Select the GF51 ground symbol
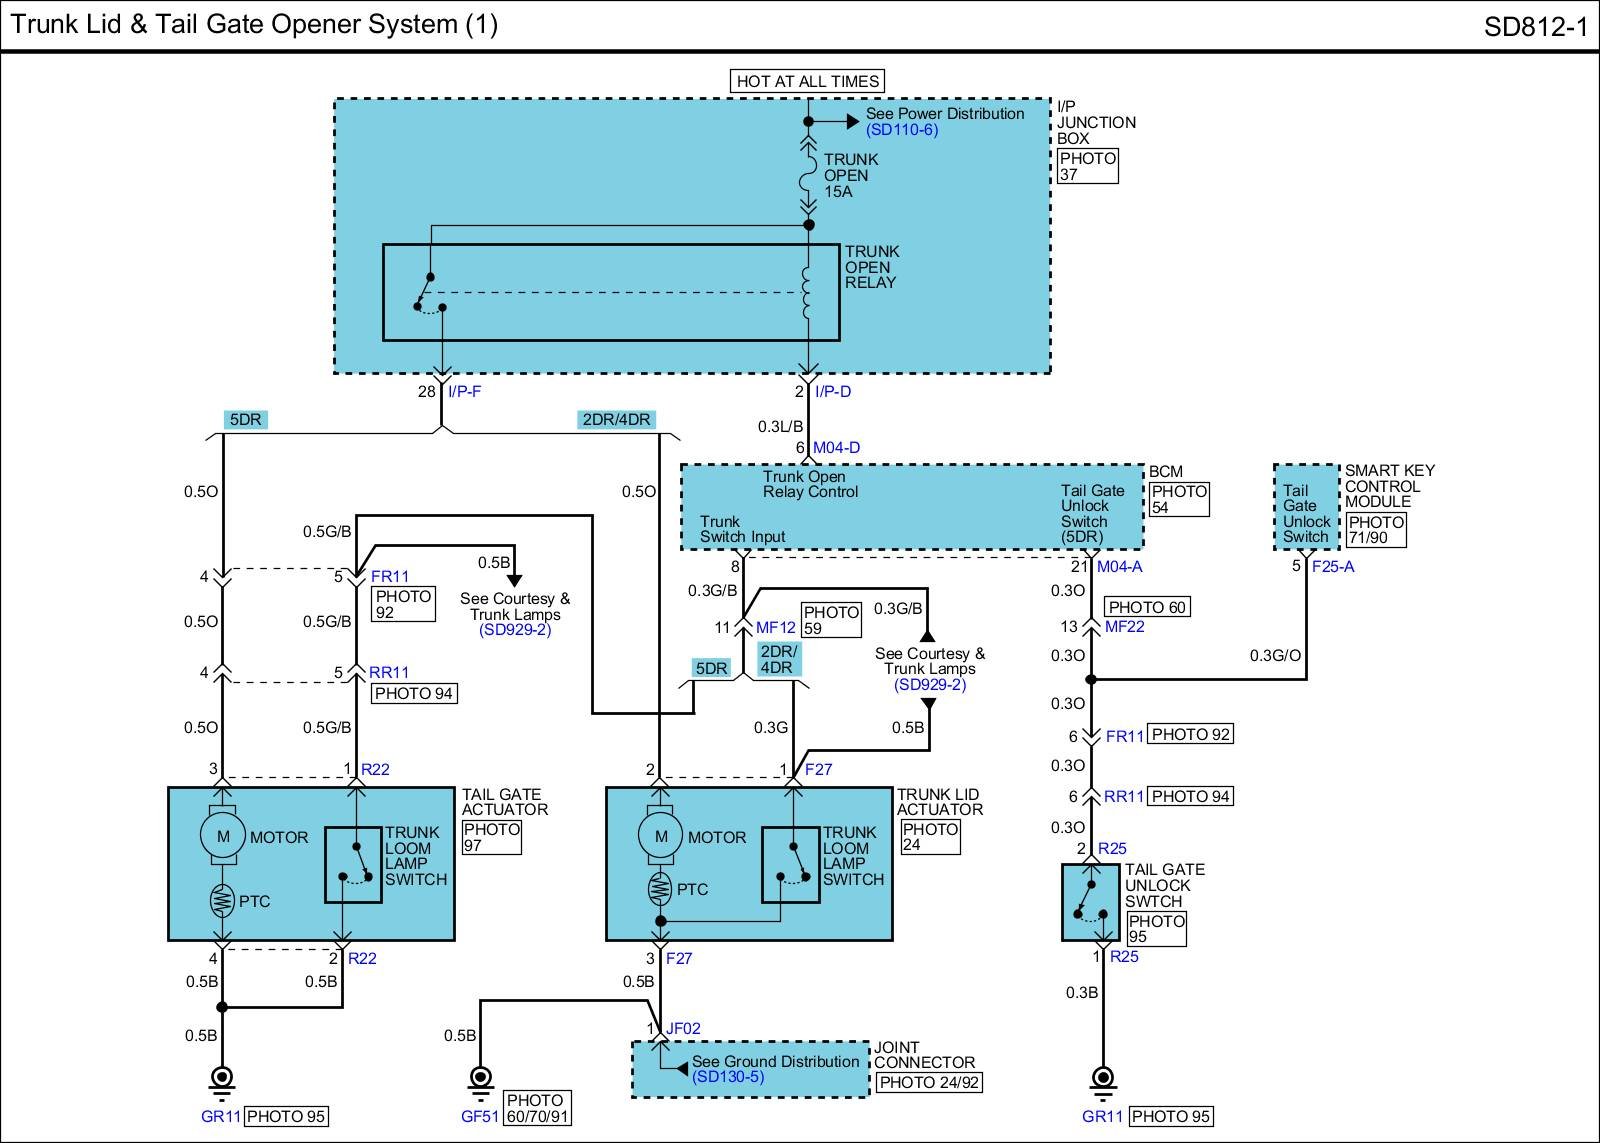Image resolution: width=1600 pixels, height=1143 pixels. 480,1078
